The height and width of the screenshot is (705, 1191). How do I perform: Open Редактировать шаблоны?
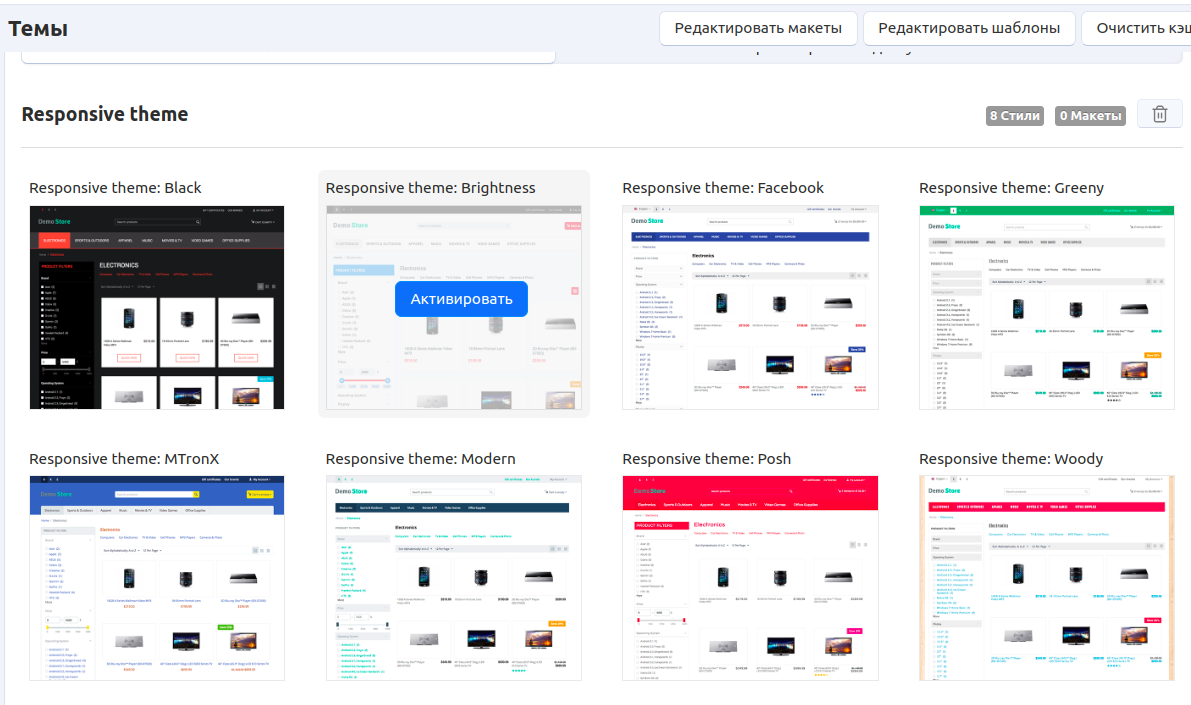[968, 28]
